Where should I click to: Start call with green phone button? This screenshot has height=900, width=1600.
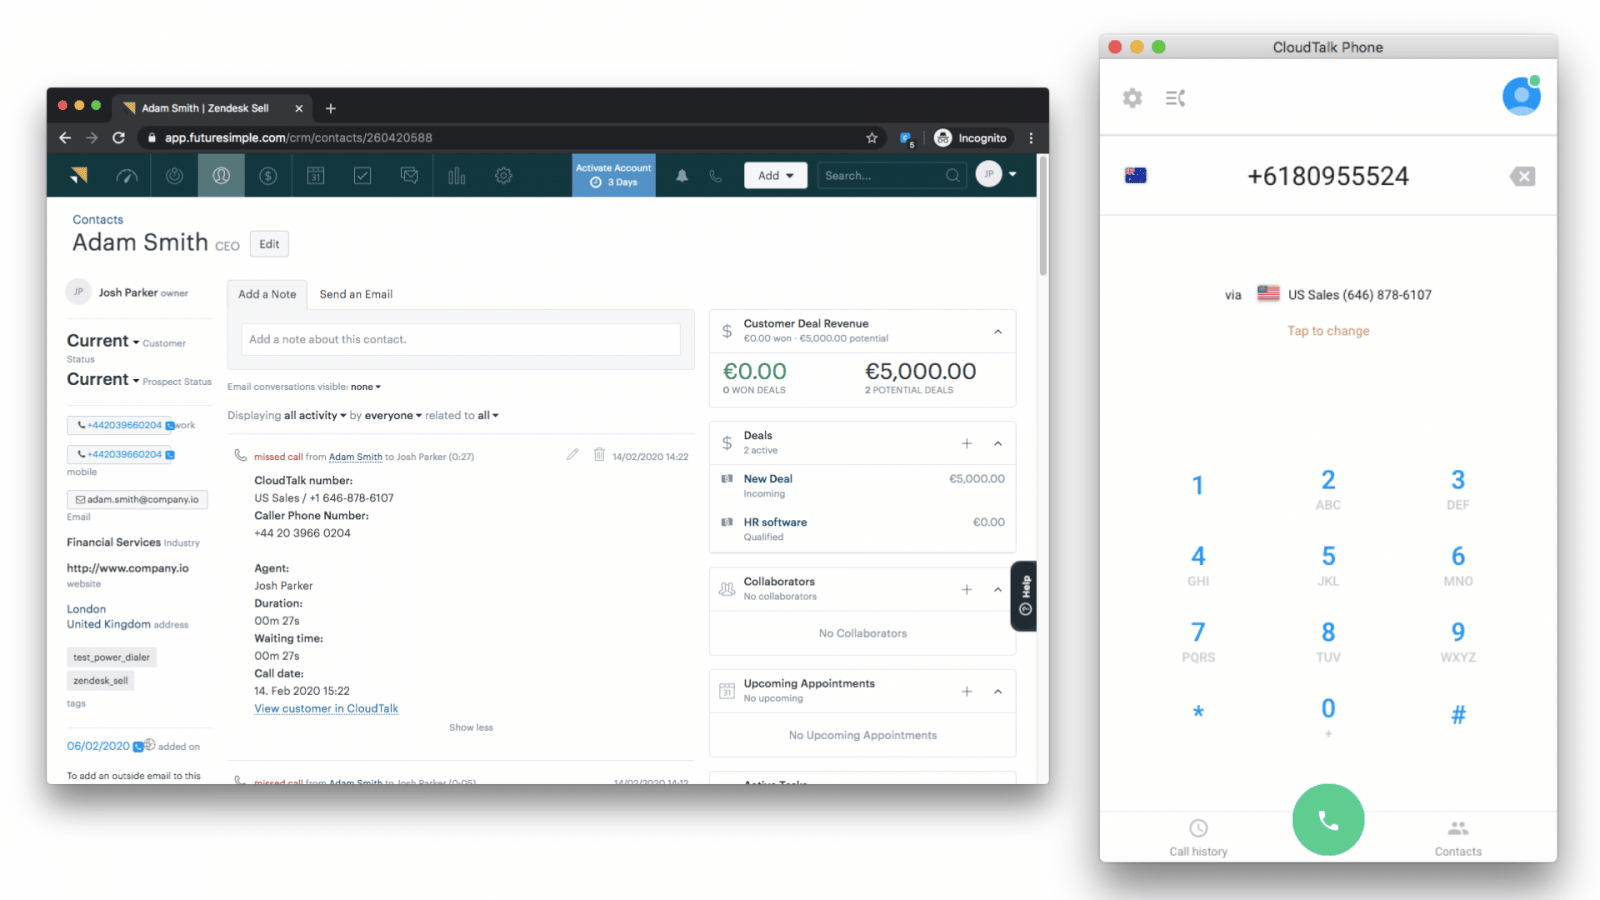pyautogui.click(x=1328, y=820)
